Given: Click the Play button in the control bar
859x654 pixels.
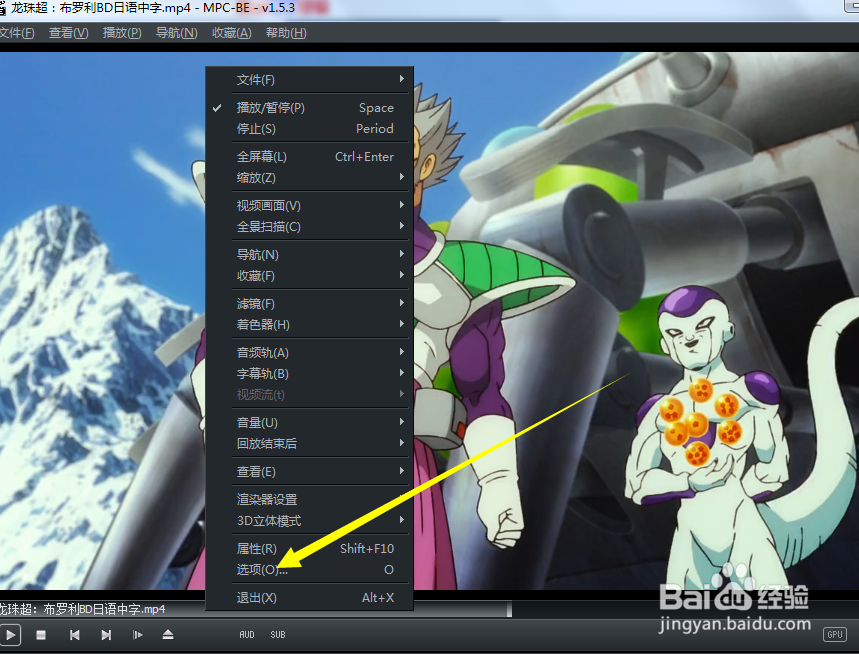Looking at the screenshot, I should [x=10, y=635].
